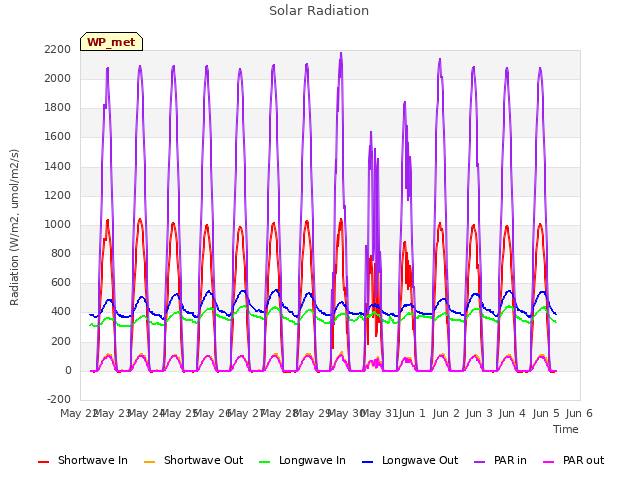Click the Jun 2 x-axis date label
The width and height of the screenshot is (640, 480).
tap(446, 413)
